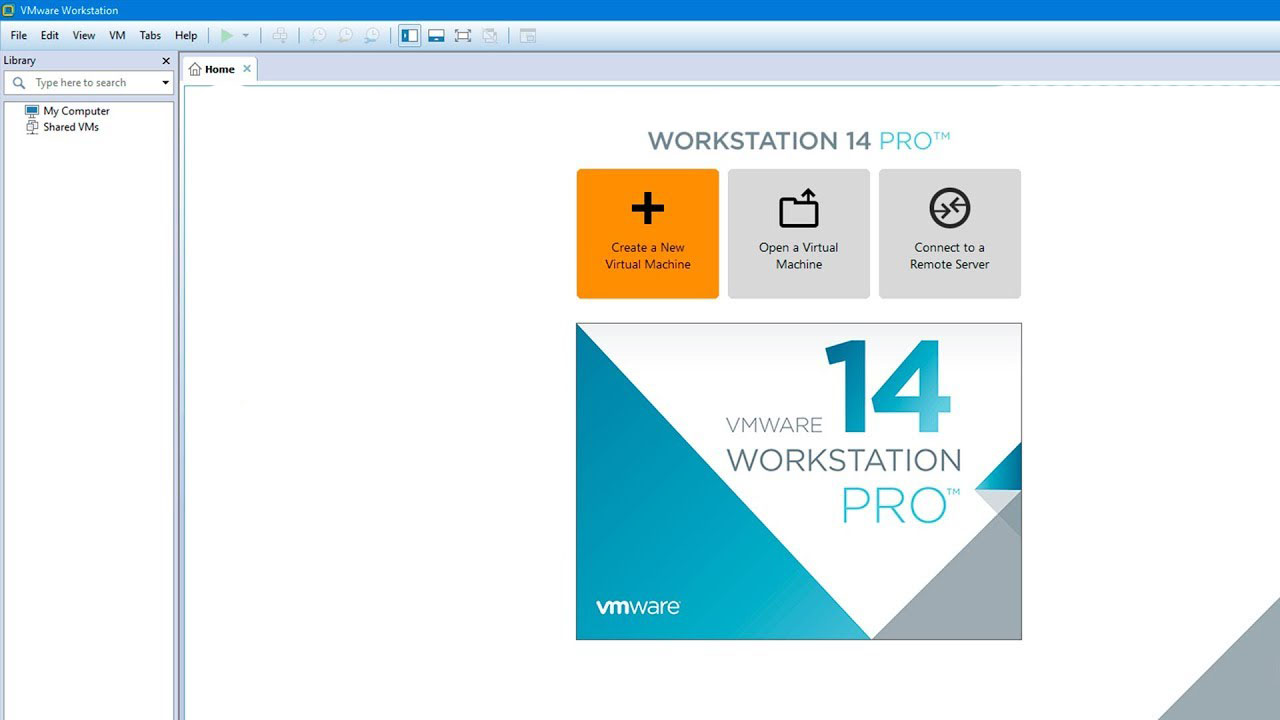Click Open a Virtual Machine

799,233
